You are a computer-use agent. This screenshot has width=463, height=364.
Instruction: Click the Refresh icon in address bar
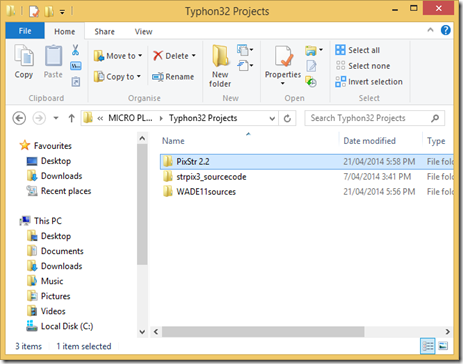click(x=287, y=118)
